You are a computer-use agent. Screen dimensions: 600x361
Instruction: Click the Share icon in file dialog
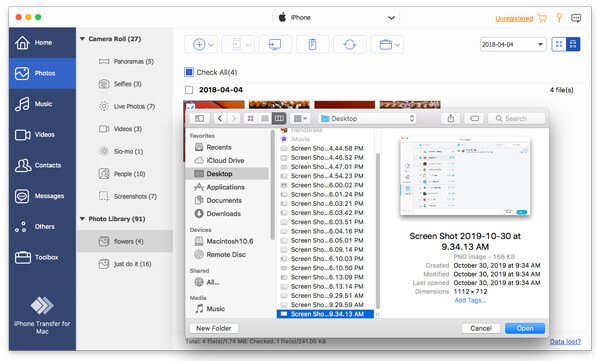pyautogui.click(x=451, y=118)
